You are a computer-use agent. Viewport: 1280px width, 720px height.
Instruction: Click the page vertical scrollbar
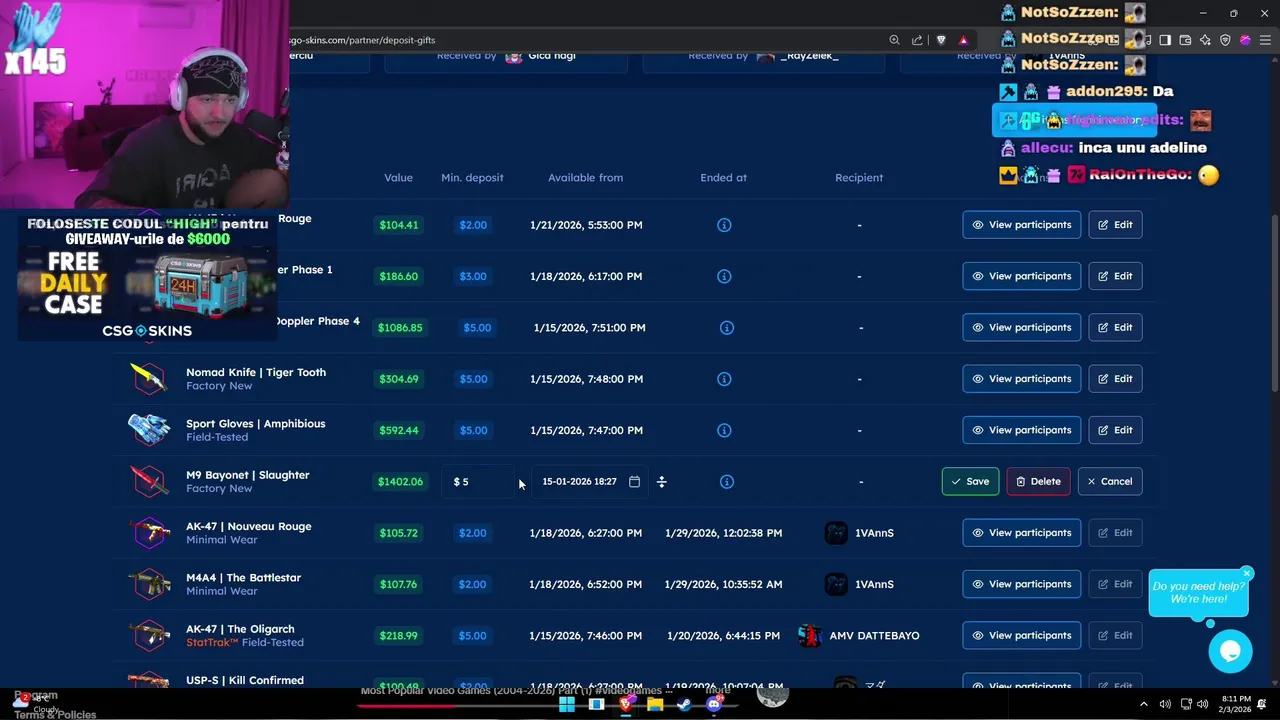(1274, 303)
